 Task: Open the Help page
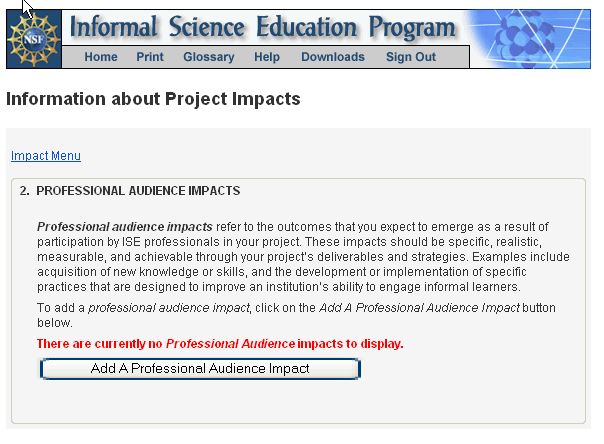(x=267, y=57)
